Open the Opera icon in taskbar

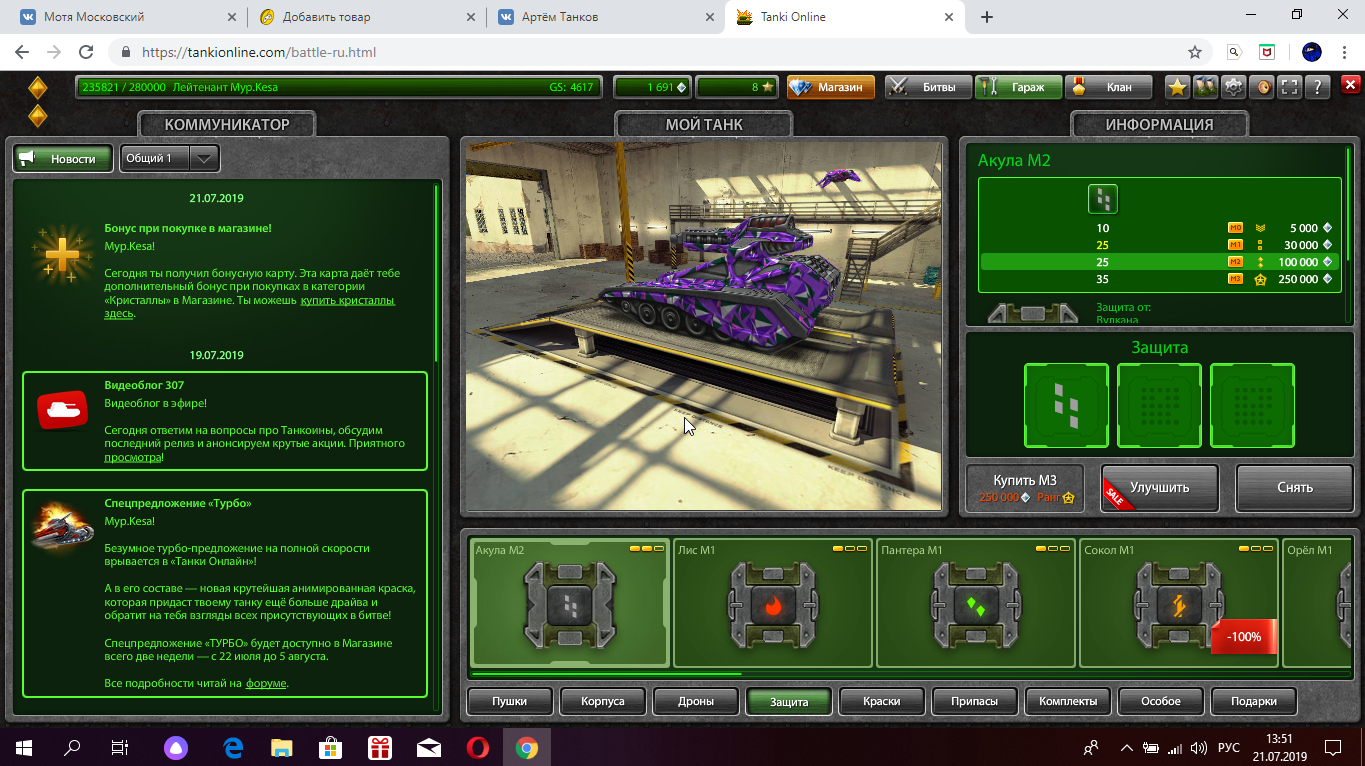point(477,747)
